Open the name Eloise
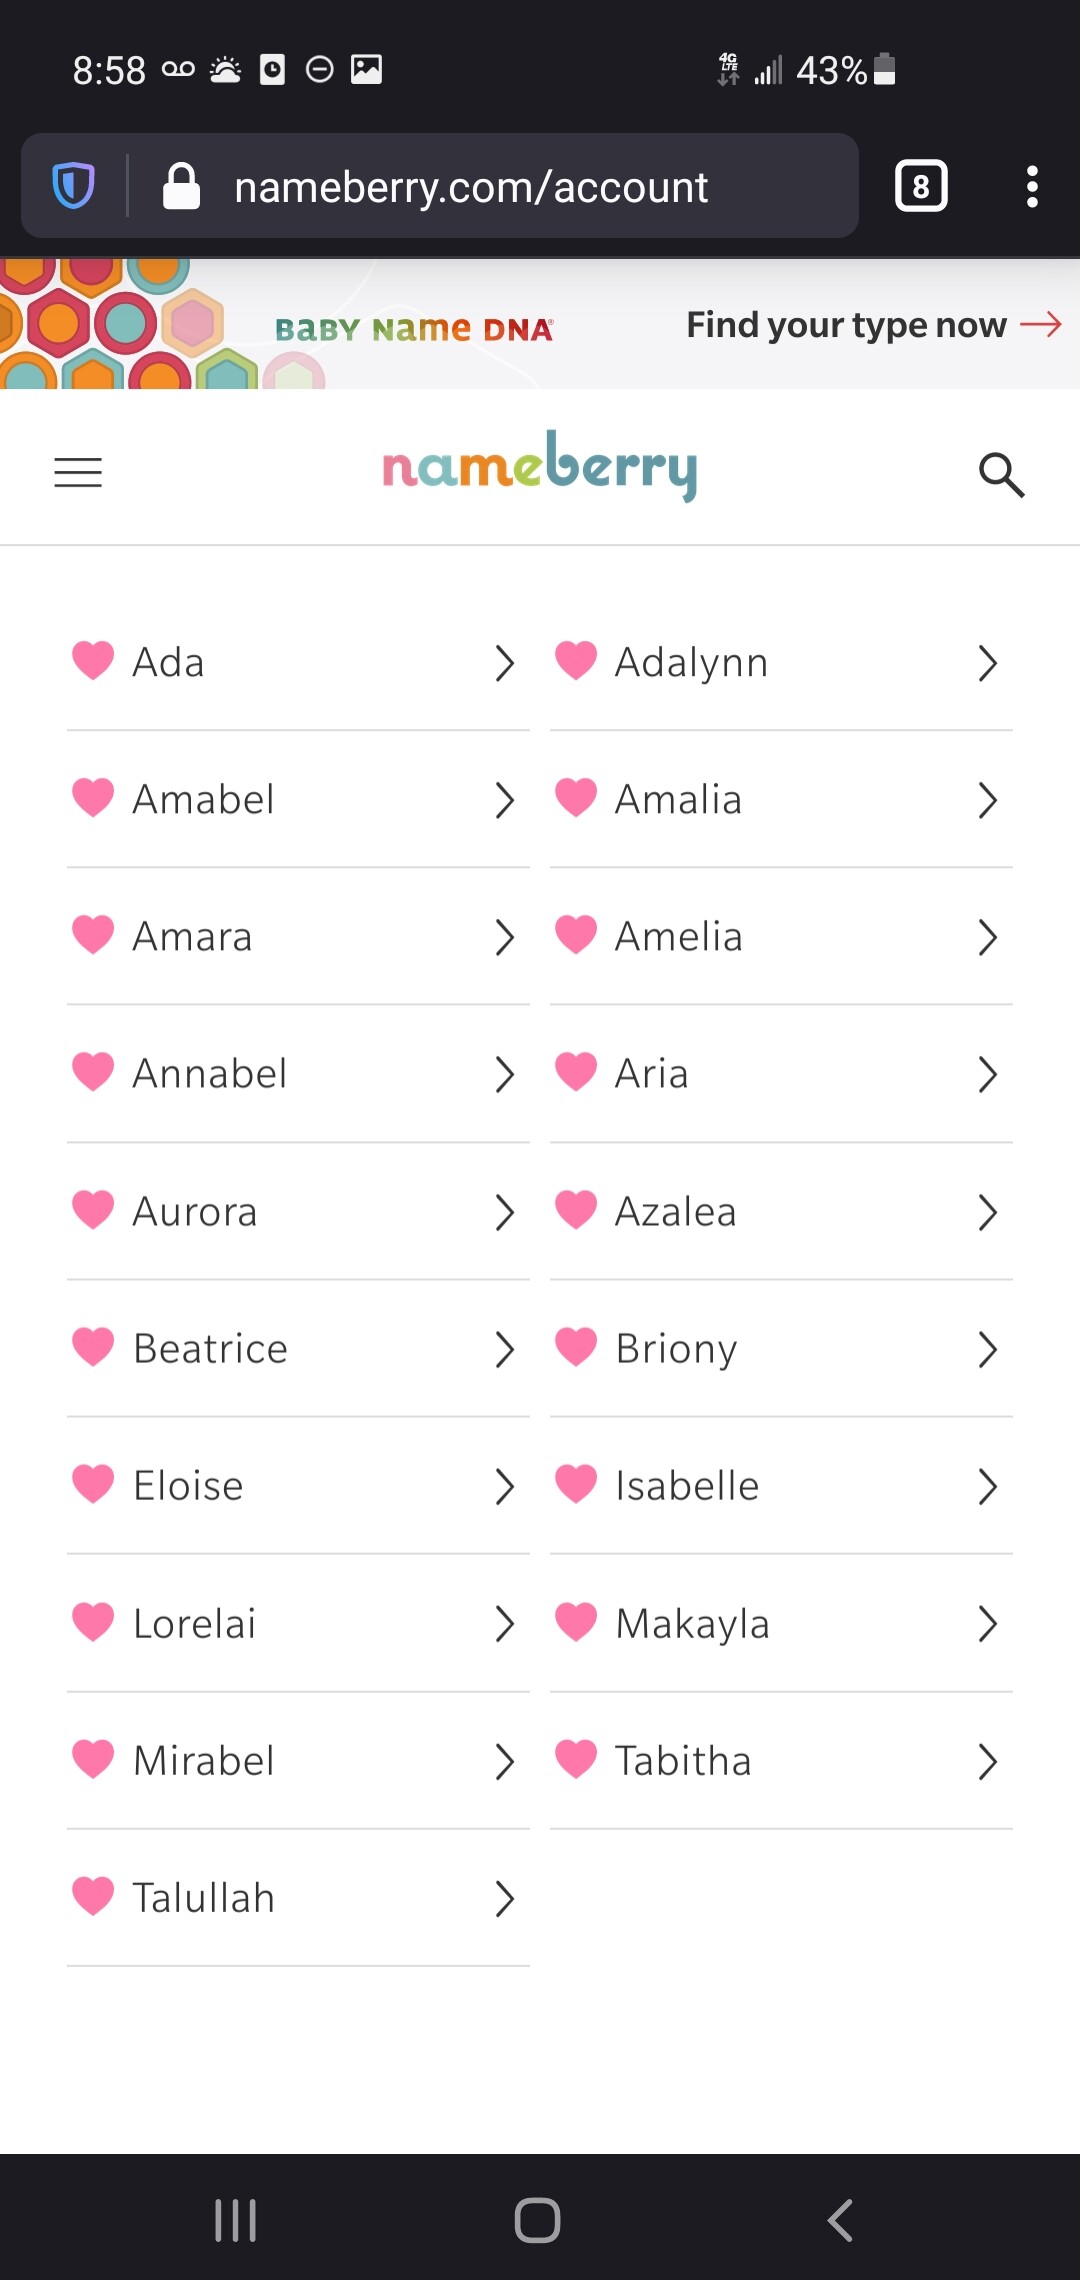The height and width of the screenshot is (2280, 1080). coord(188,1486)
